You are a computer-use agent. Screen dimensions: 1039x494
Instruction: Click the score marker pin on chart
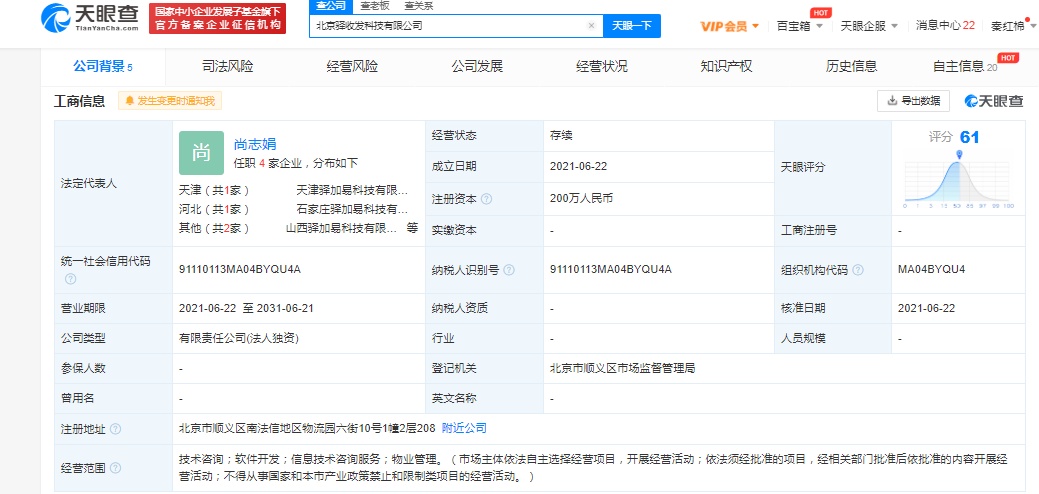click(959, 155)
